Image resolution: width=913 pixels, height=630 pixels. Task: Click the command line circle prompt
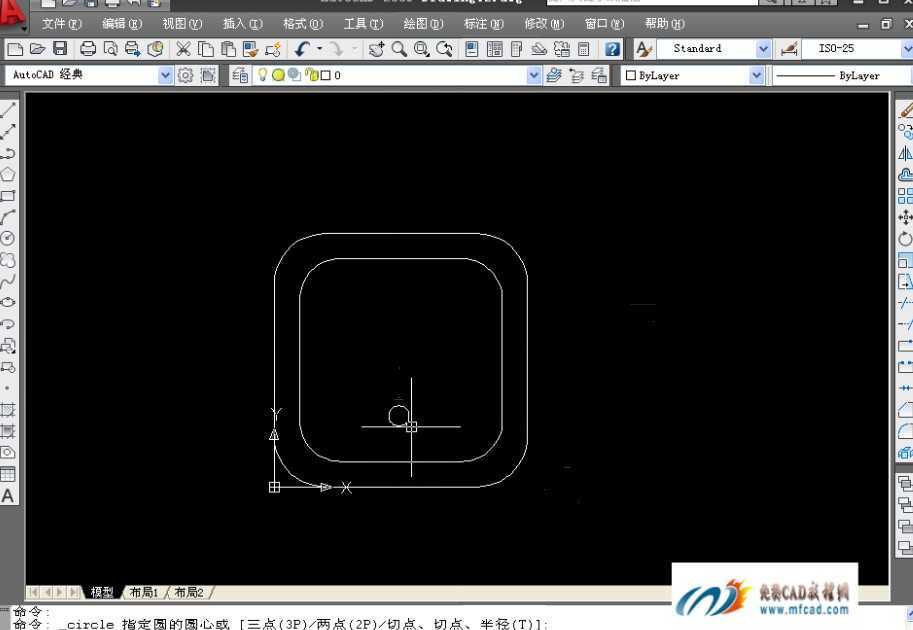[x=281, y=624]
